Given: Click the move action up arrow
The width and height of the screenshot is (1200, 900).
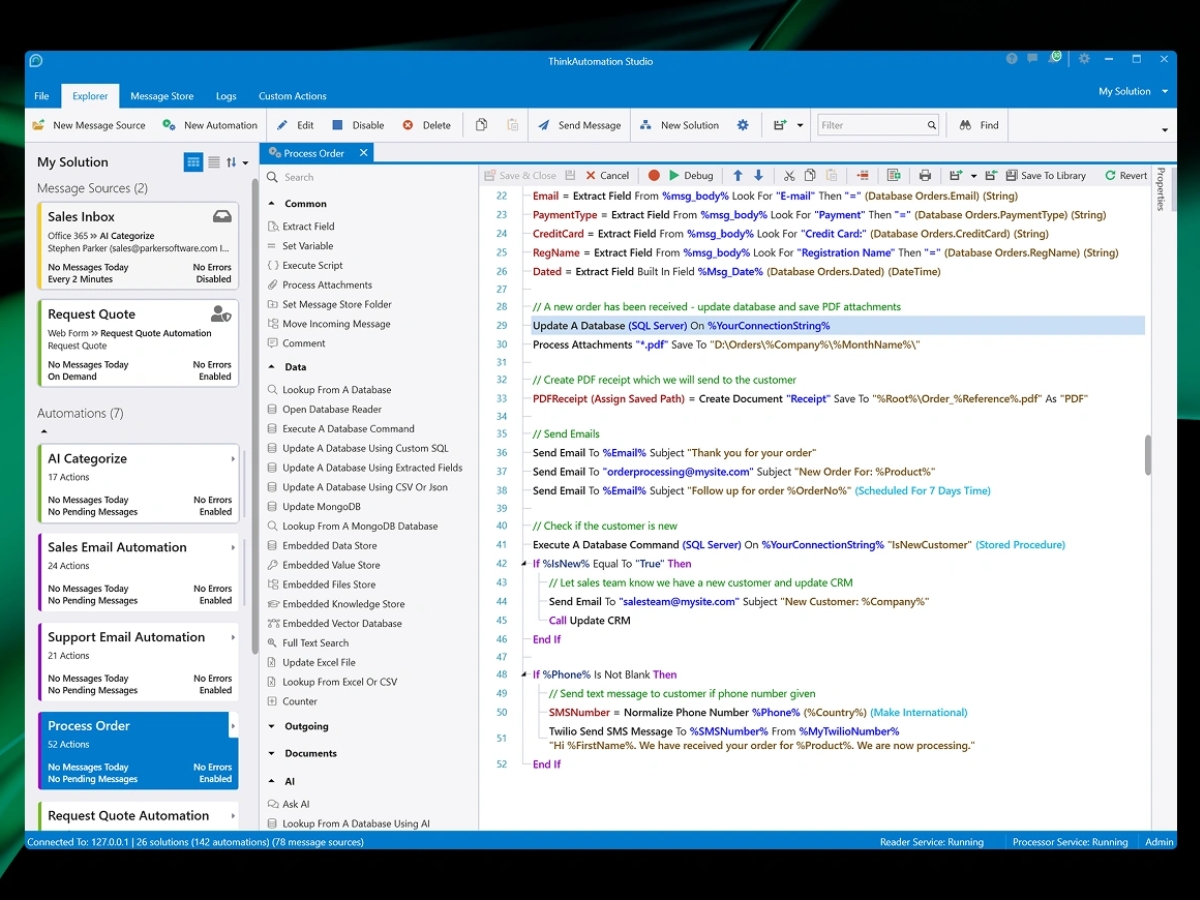Looking at the screenshot, I should point(738,175).
